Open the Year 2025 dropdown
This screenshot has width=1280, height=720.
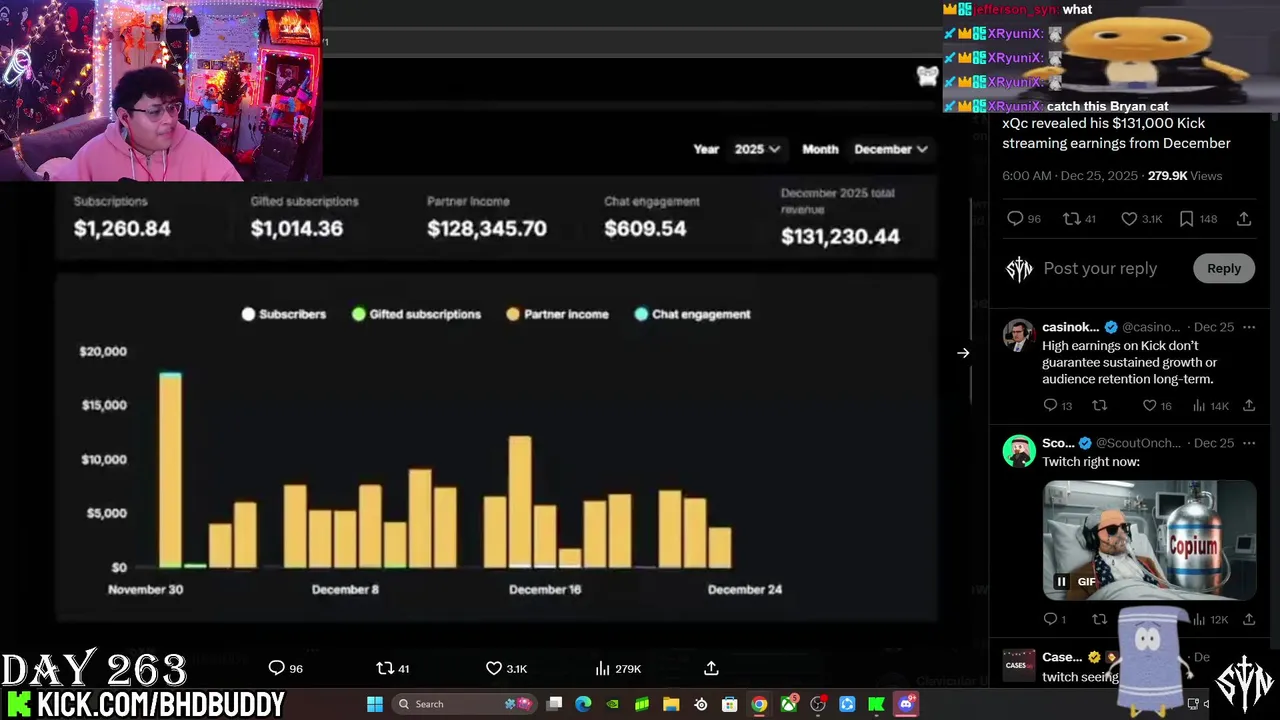tap(757, 149)
